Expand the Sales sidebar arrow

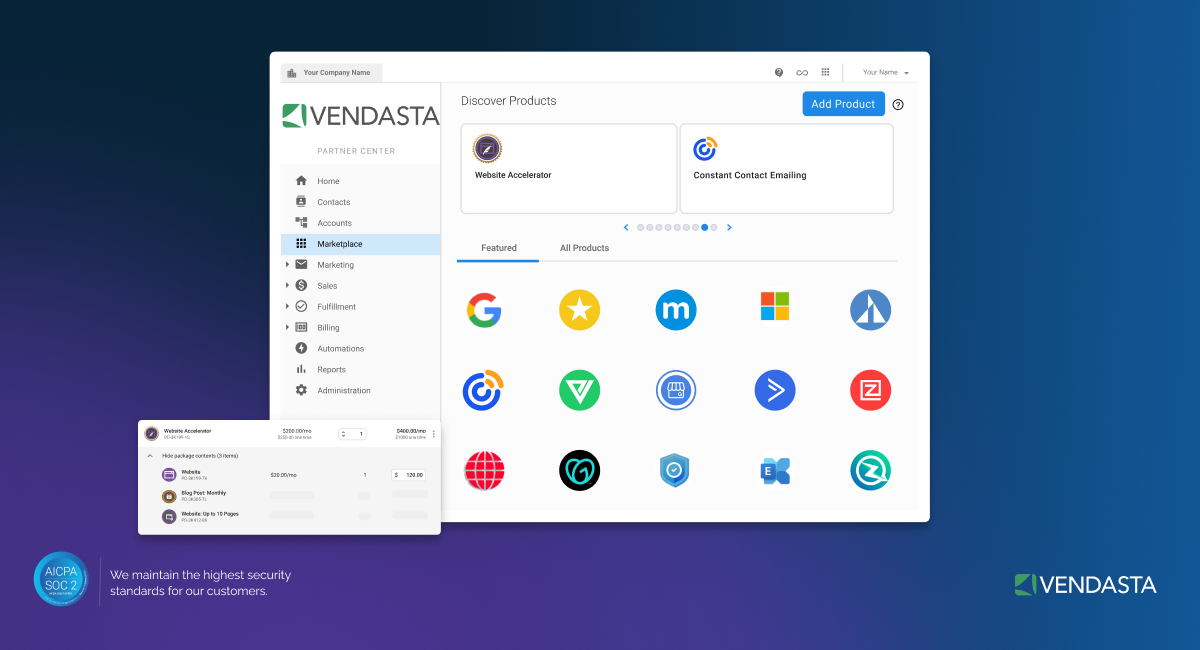coord(287,286)
